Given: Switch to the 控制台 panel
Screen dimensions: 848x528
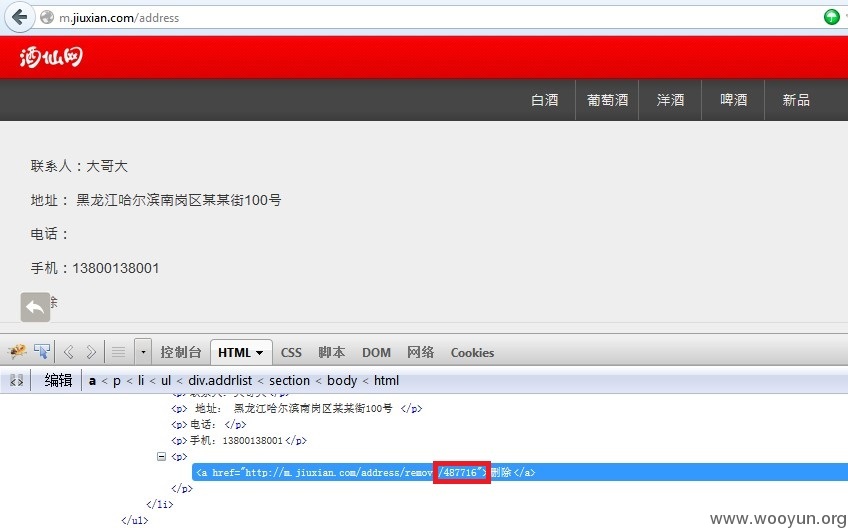Looking at the screenshot, I should (181, 353).
